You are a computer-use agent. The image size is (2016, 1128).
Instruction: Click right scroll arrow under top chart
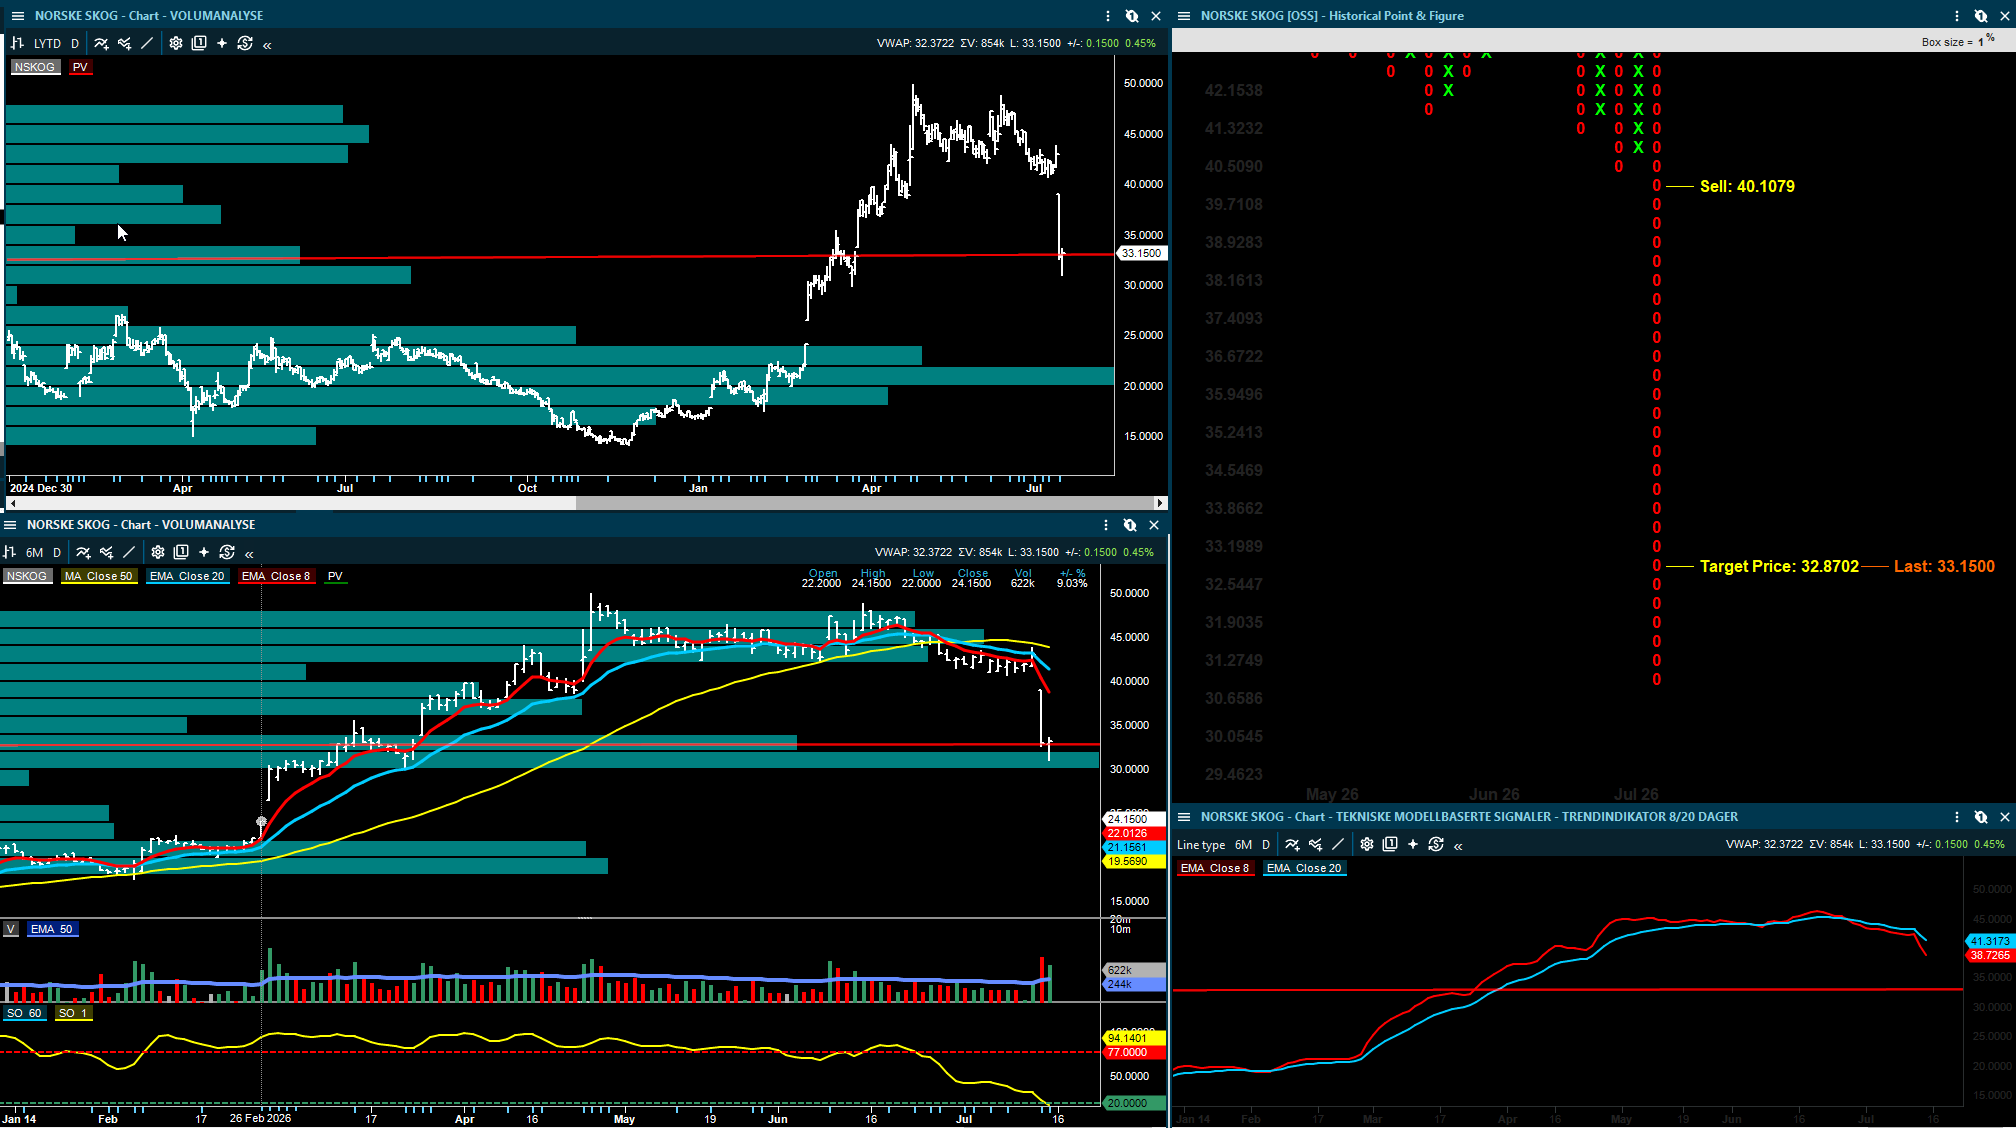(x=1160, y=503)
